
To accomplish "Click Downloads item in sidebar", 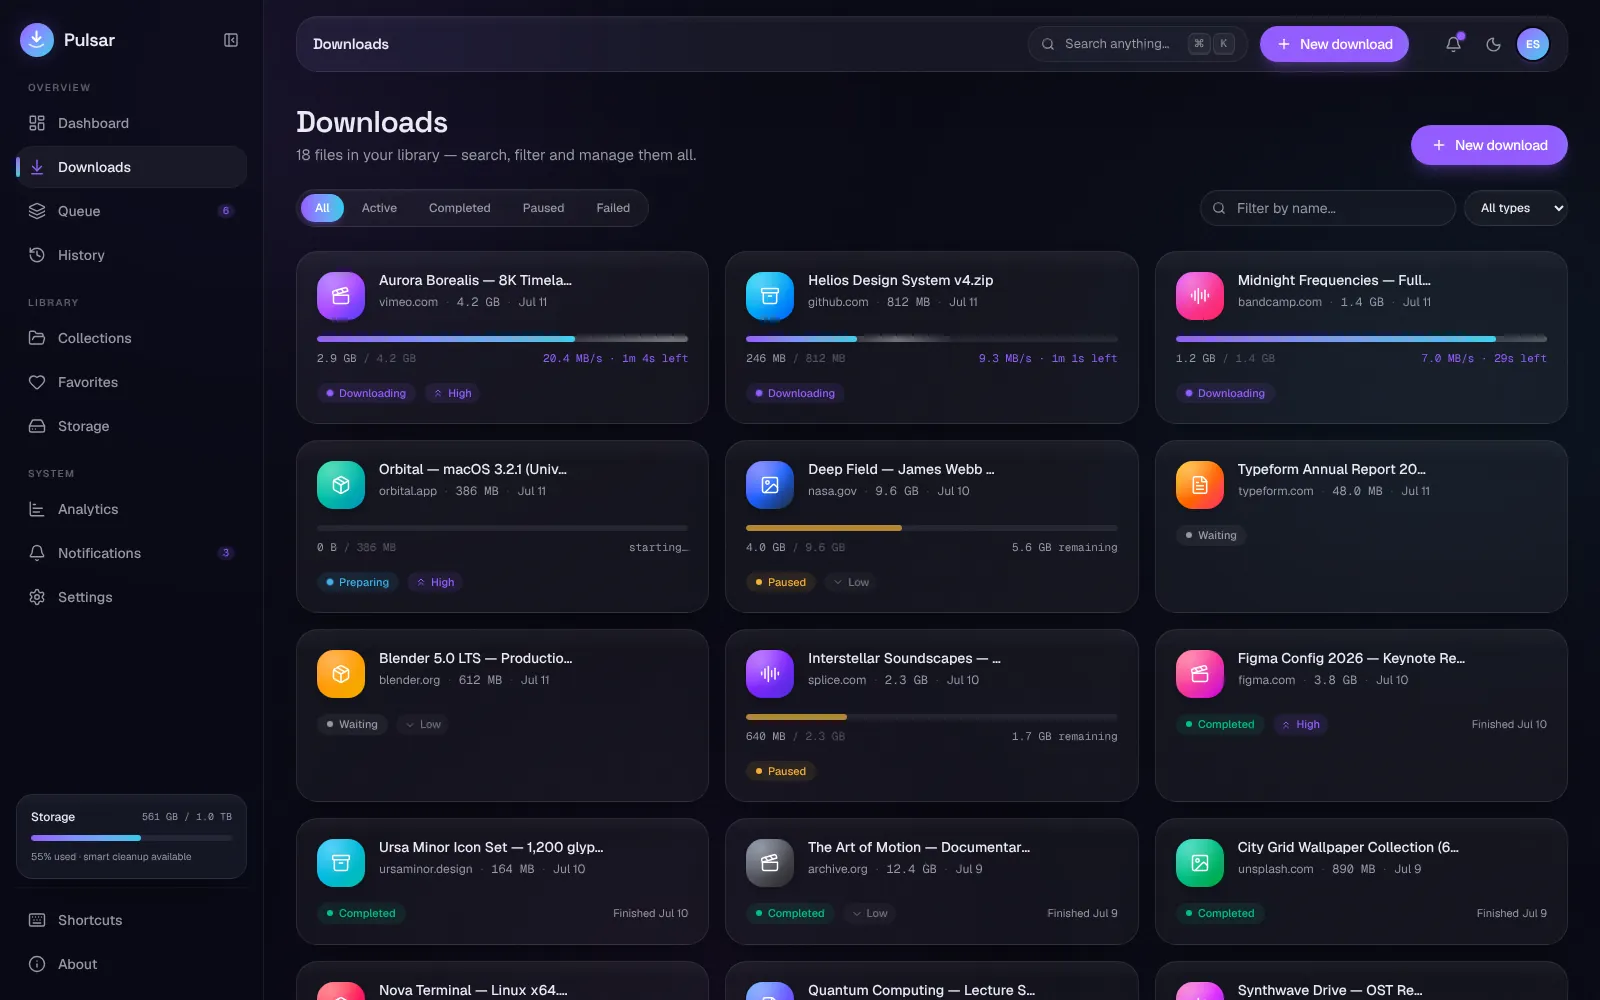I will [131, 167].
